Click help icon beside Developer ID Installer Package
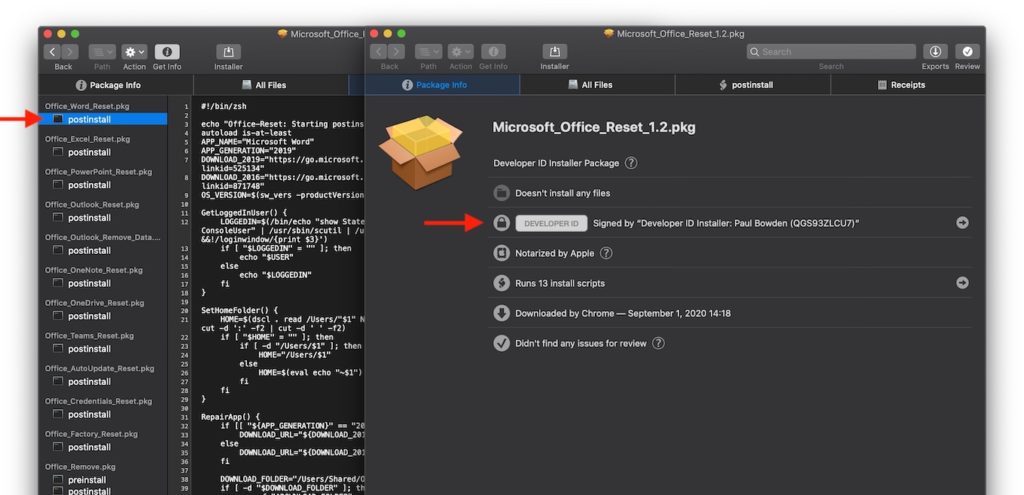 point(631,163)
